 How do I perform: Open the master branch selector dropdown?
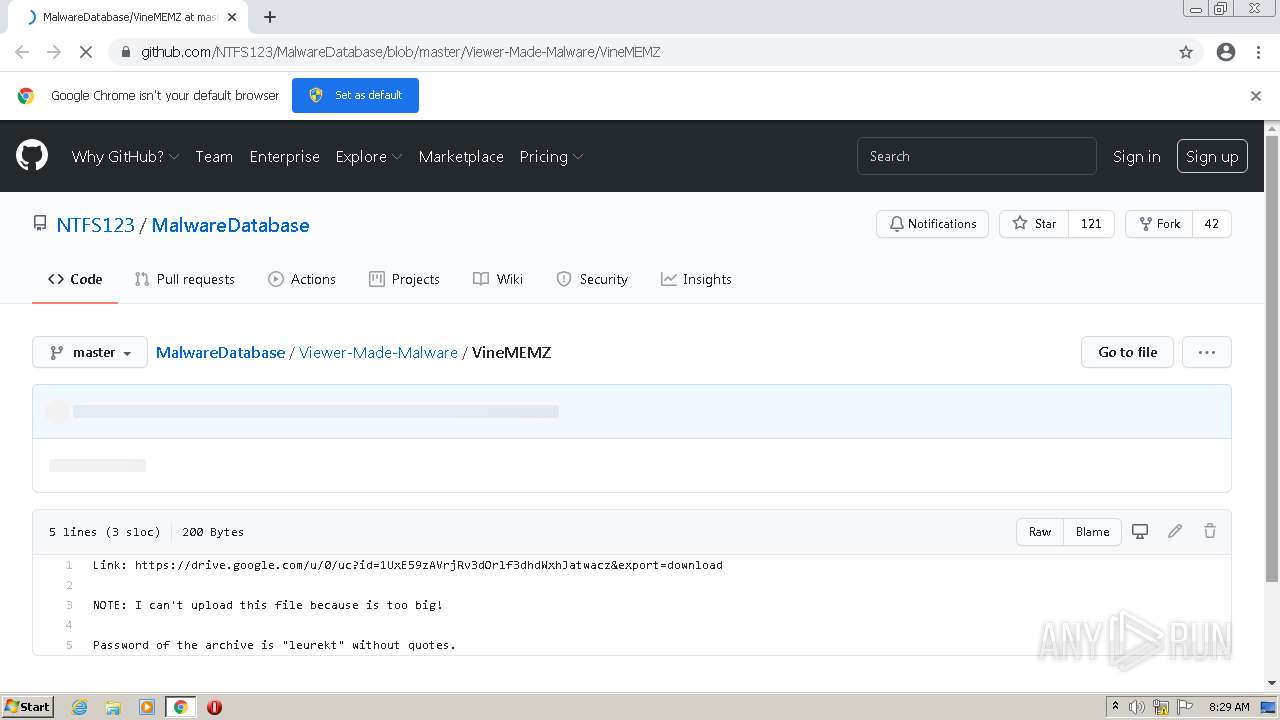90,352
